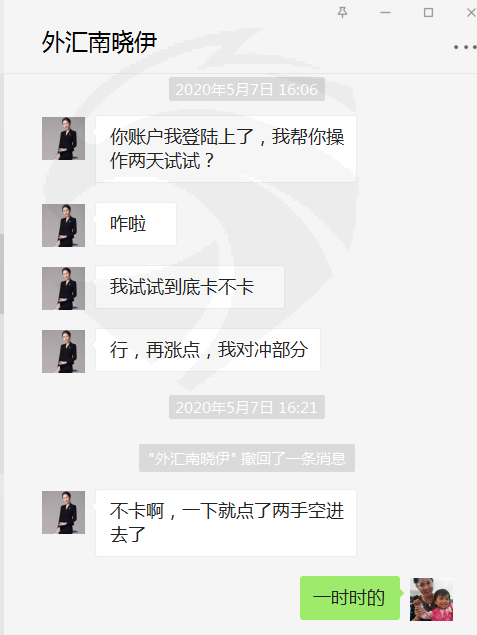Click sender avatar beside 你账户我登陆上了 message
477x635 pixels.
(64, 139)
